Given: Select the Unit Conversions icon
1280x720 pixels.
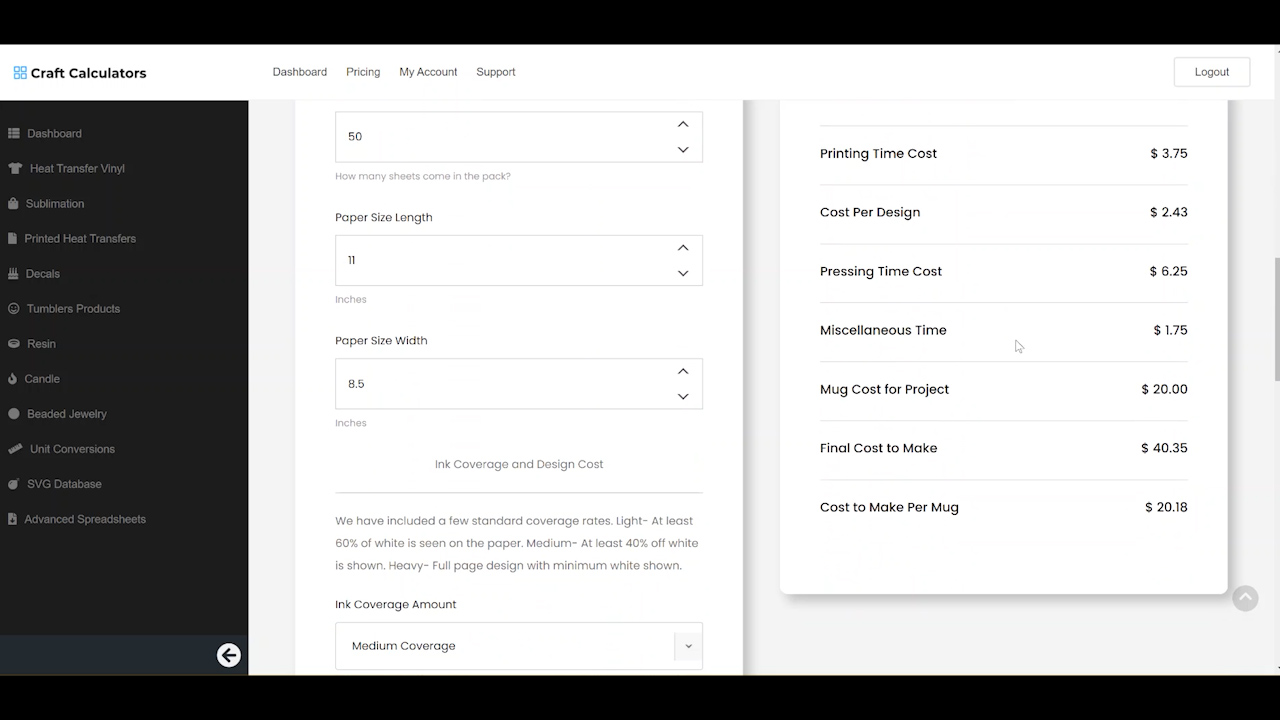Looking at the screenshot, I should [15, 448].
